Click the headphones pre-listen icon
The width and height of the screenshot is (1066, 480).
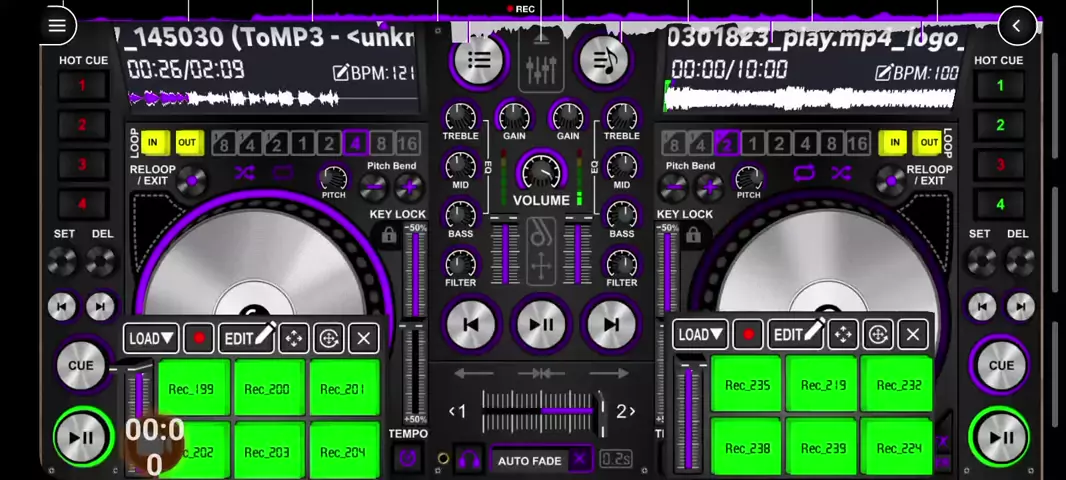(x=468, y=460)
